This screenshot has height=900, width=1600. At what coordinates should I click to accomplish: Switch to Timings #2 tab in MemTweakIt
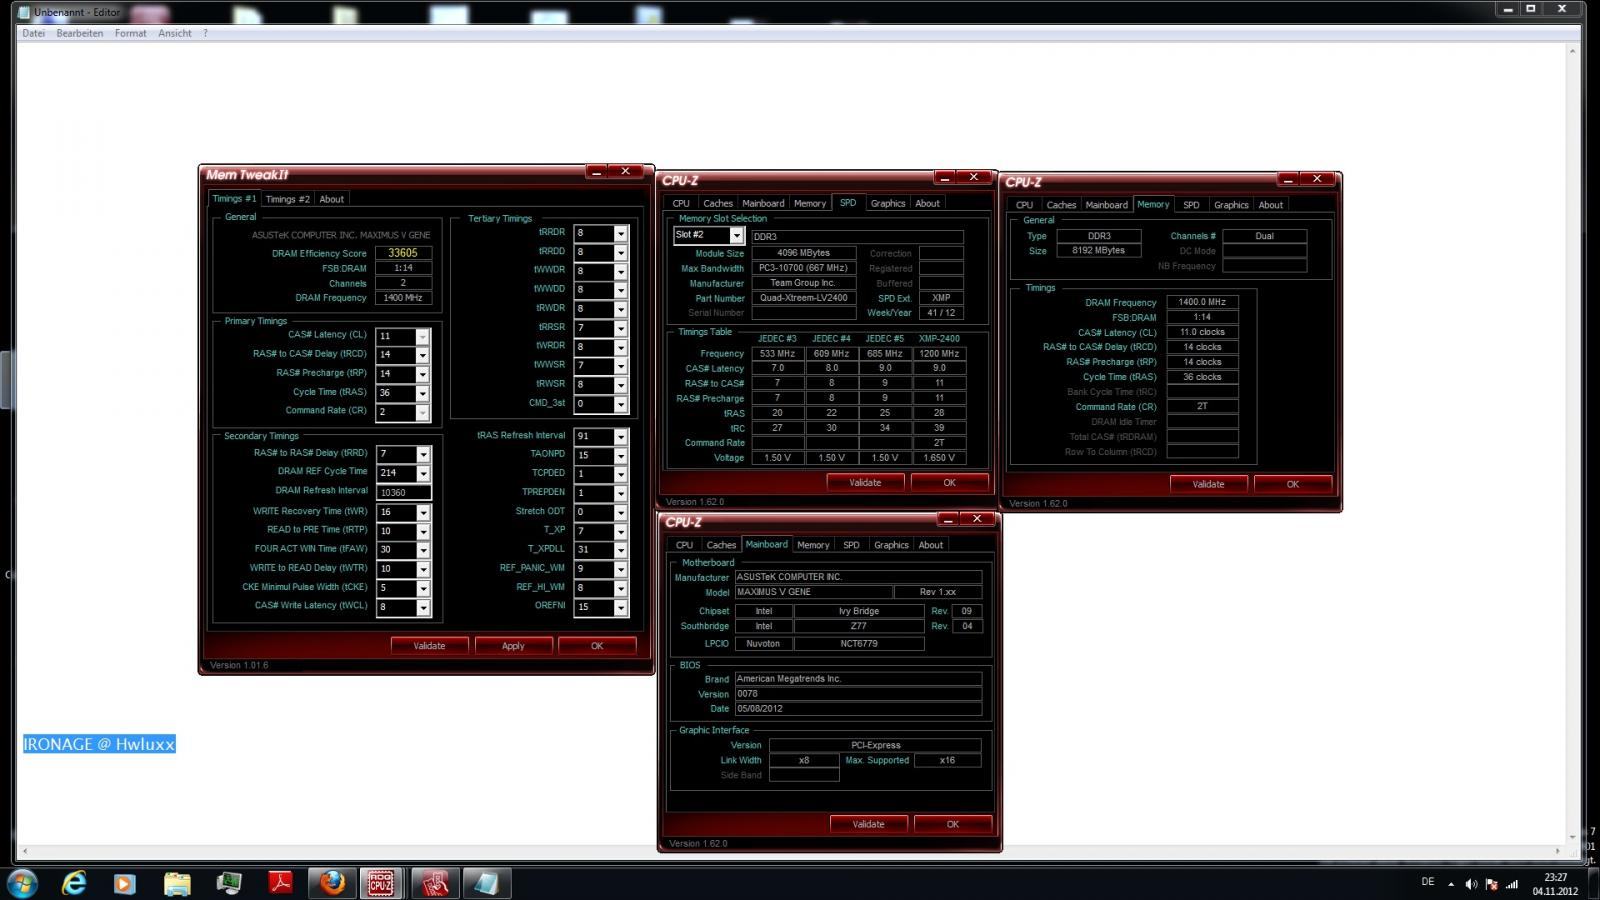tap(288, 199)
